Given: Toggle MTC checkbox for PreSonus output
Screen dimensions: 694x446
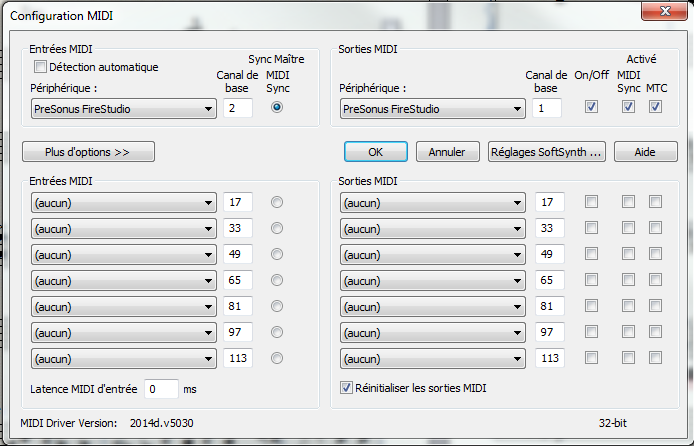Looking at the screenshot, I should 655,108.
